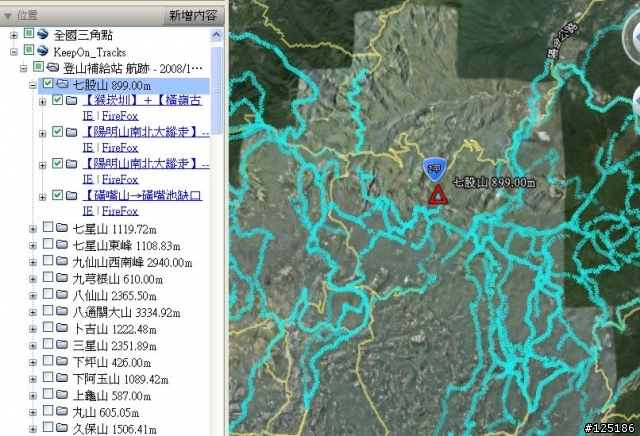640x436 pixels.
Task: Click the folder icon of 九仙山西南峰 2940.00m
Action: tap(62, 261)
